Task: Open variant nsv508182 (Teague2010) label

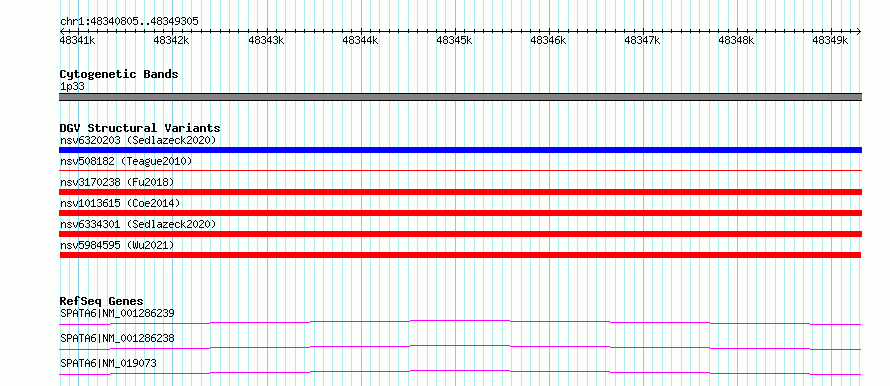Action: pyautogui.click(x=126, y=162)
